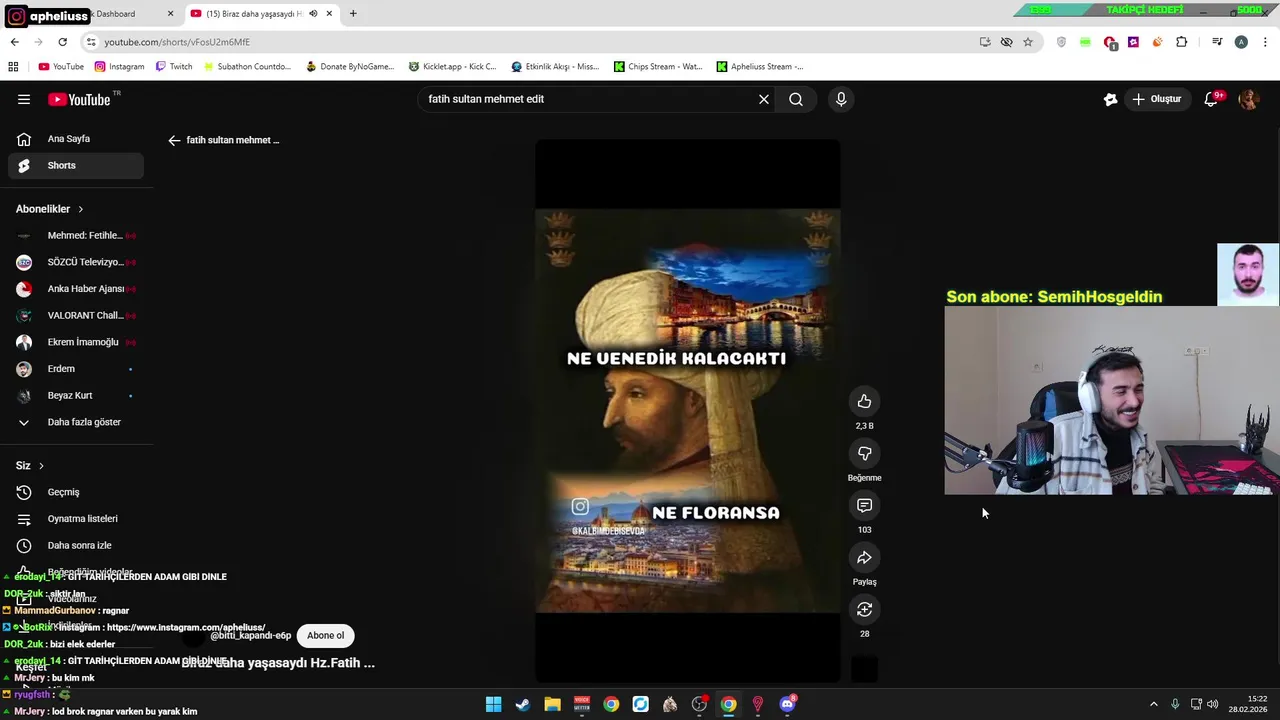Viewport: 1280px width, 720px height.
Task: Open the browser apps grid icon
Action: (13, 67)
